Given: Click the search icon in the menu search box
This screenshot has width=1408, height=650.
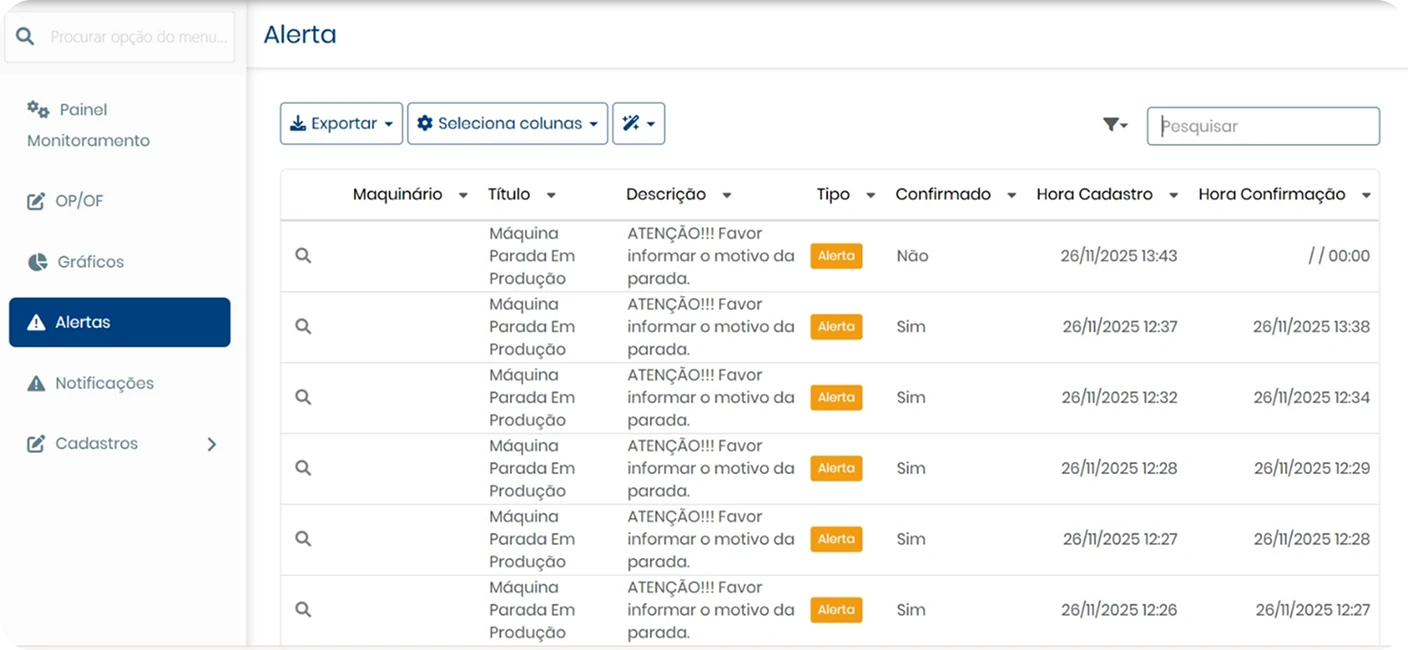Looking at the screenshot, I should tap(27, 37).
